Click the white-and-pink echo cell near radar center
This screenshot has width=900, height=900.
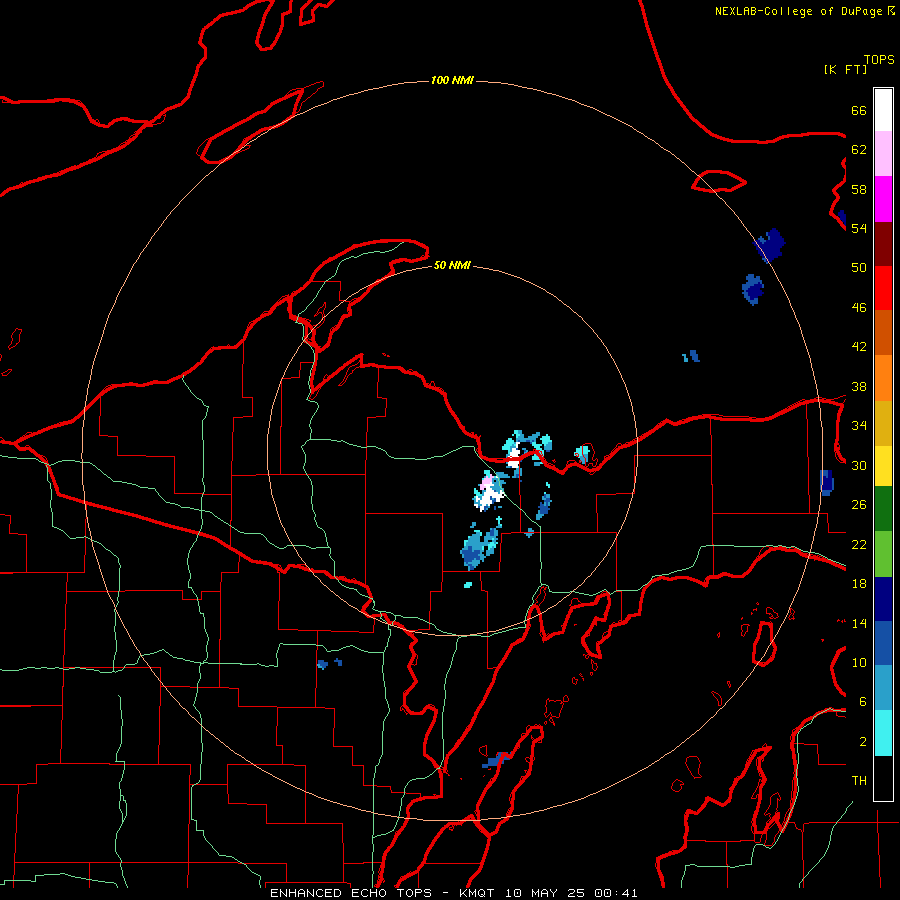(x=488, y=492)
